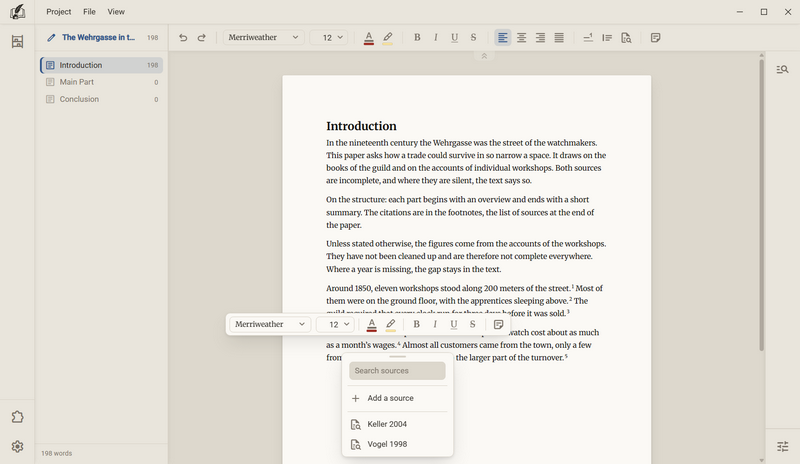Pick highlight color in the floating toolbar
Screen dimensions: 800x464
(x=391, y=324)
